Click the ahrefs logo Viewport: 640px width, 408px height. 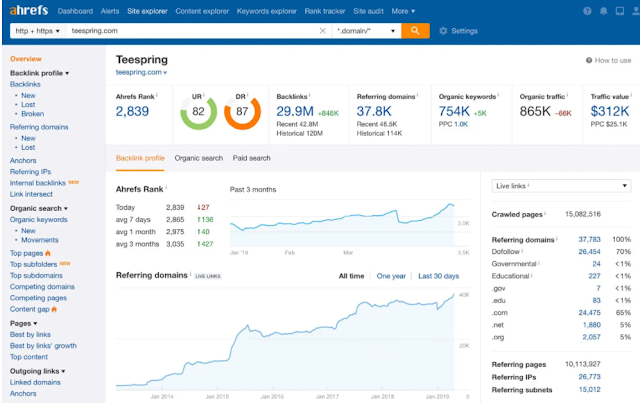tap(29, 10)
